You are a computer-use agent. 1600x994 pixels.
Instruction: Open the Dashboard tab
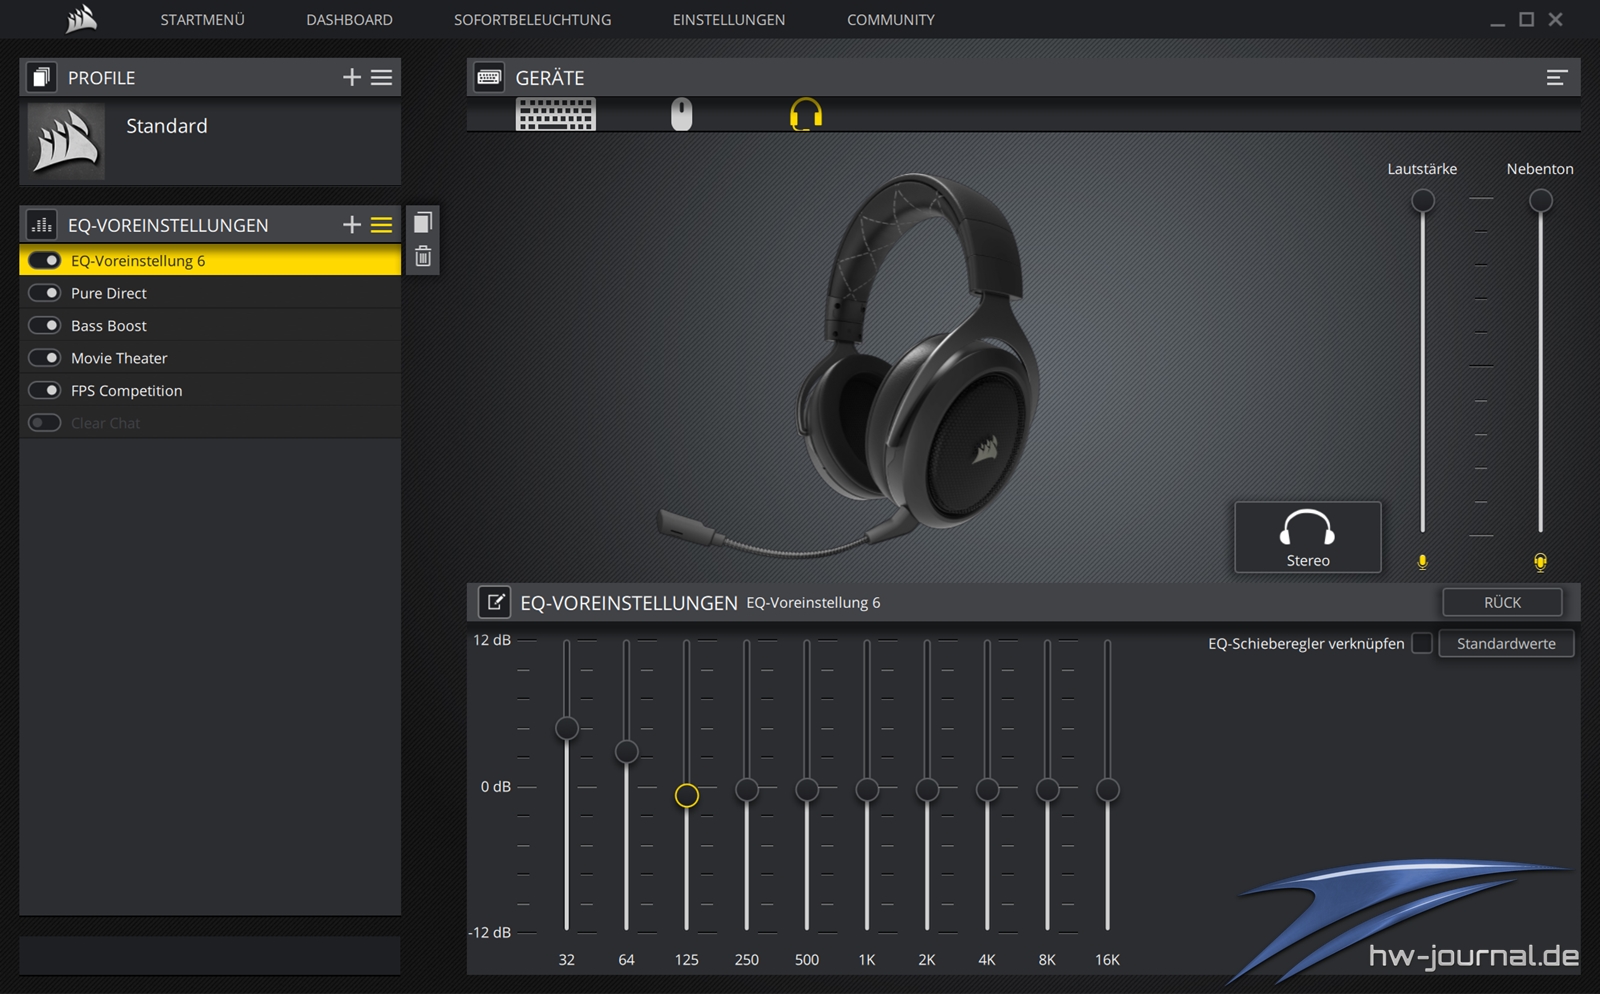tap(349, 19)
